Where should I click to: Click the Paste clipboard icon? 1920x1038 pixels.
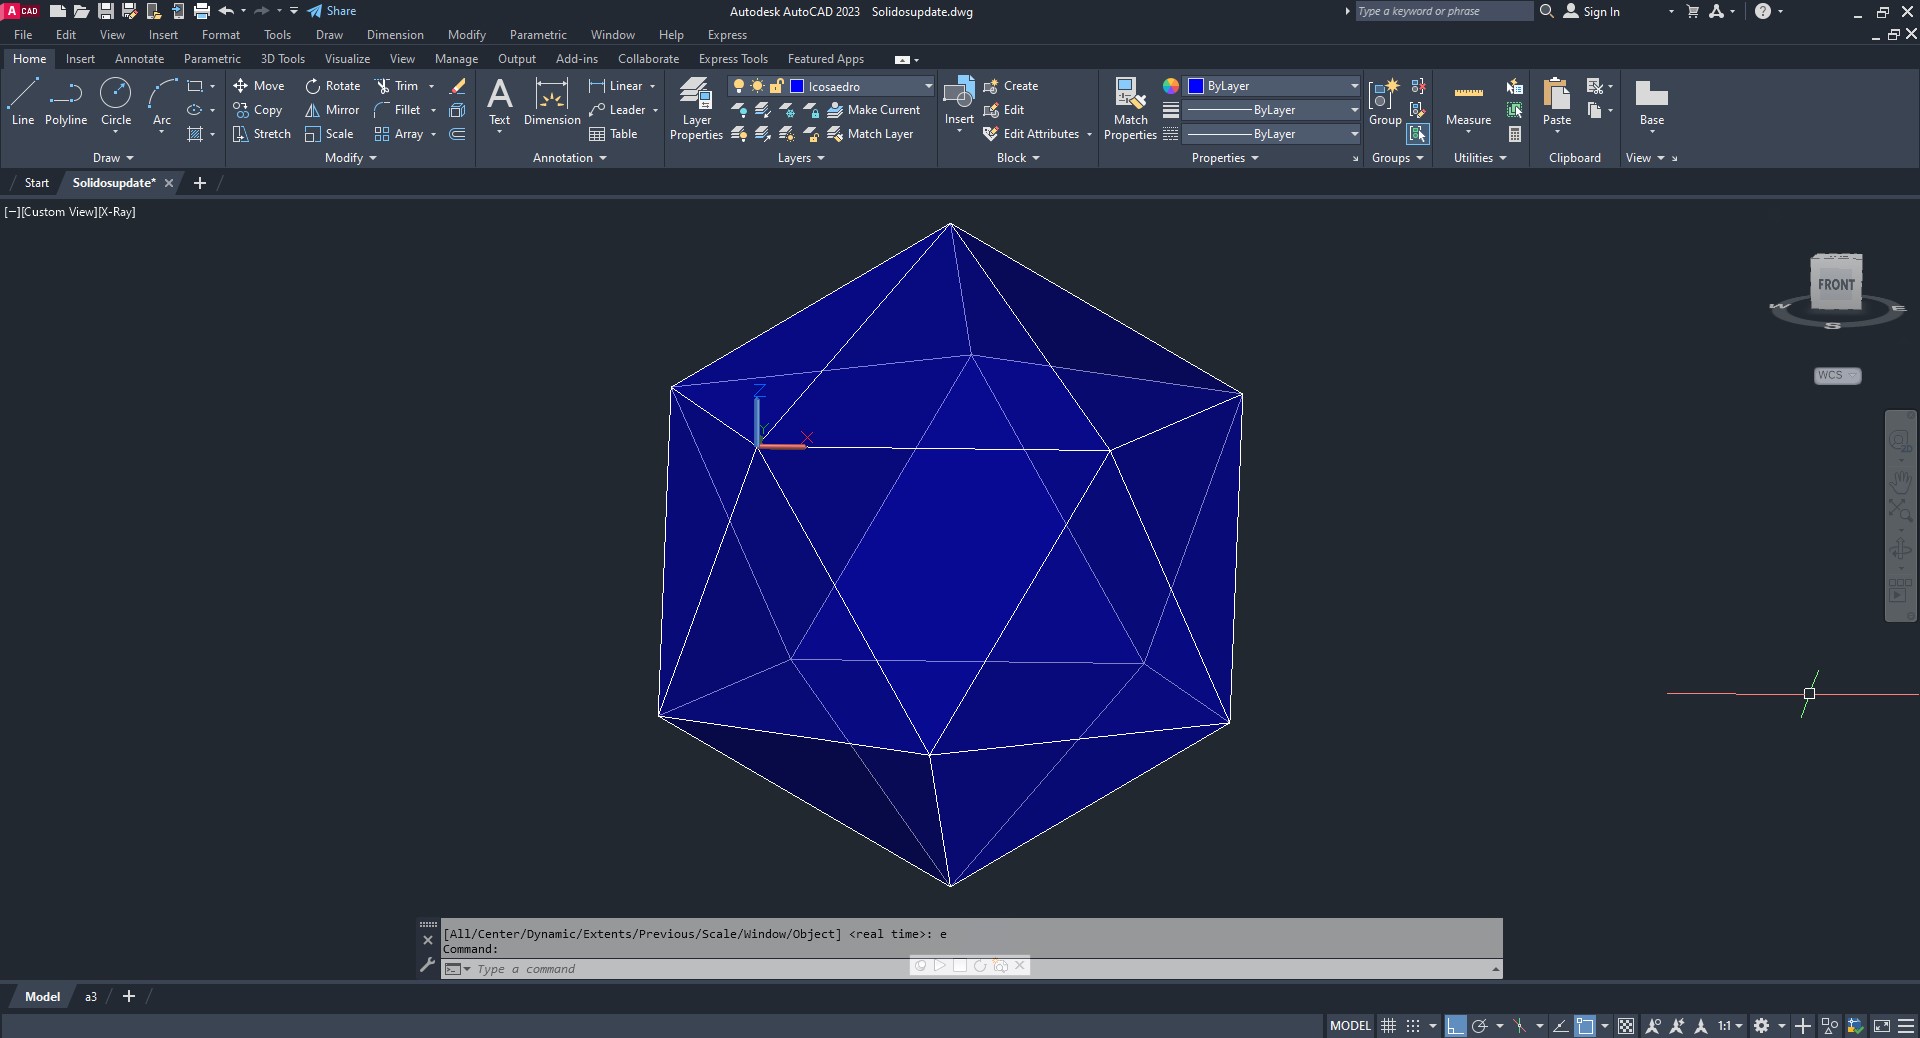[1556, 102]
